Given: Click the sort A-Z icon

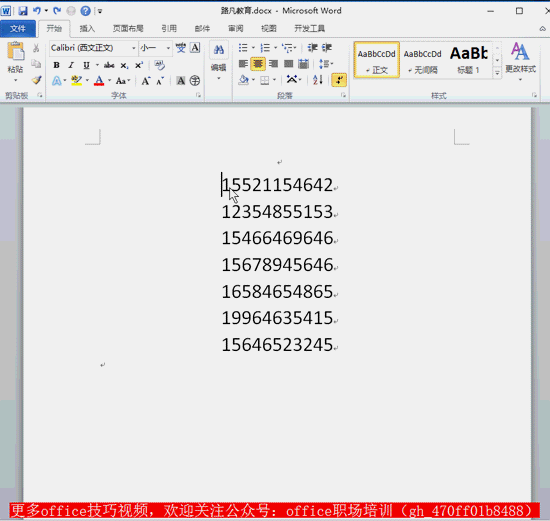Looking at the screenshot, I should (317, 80).
